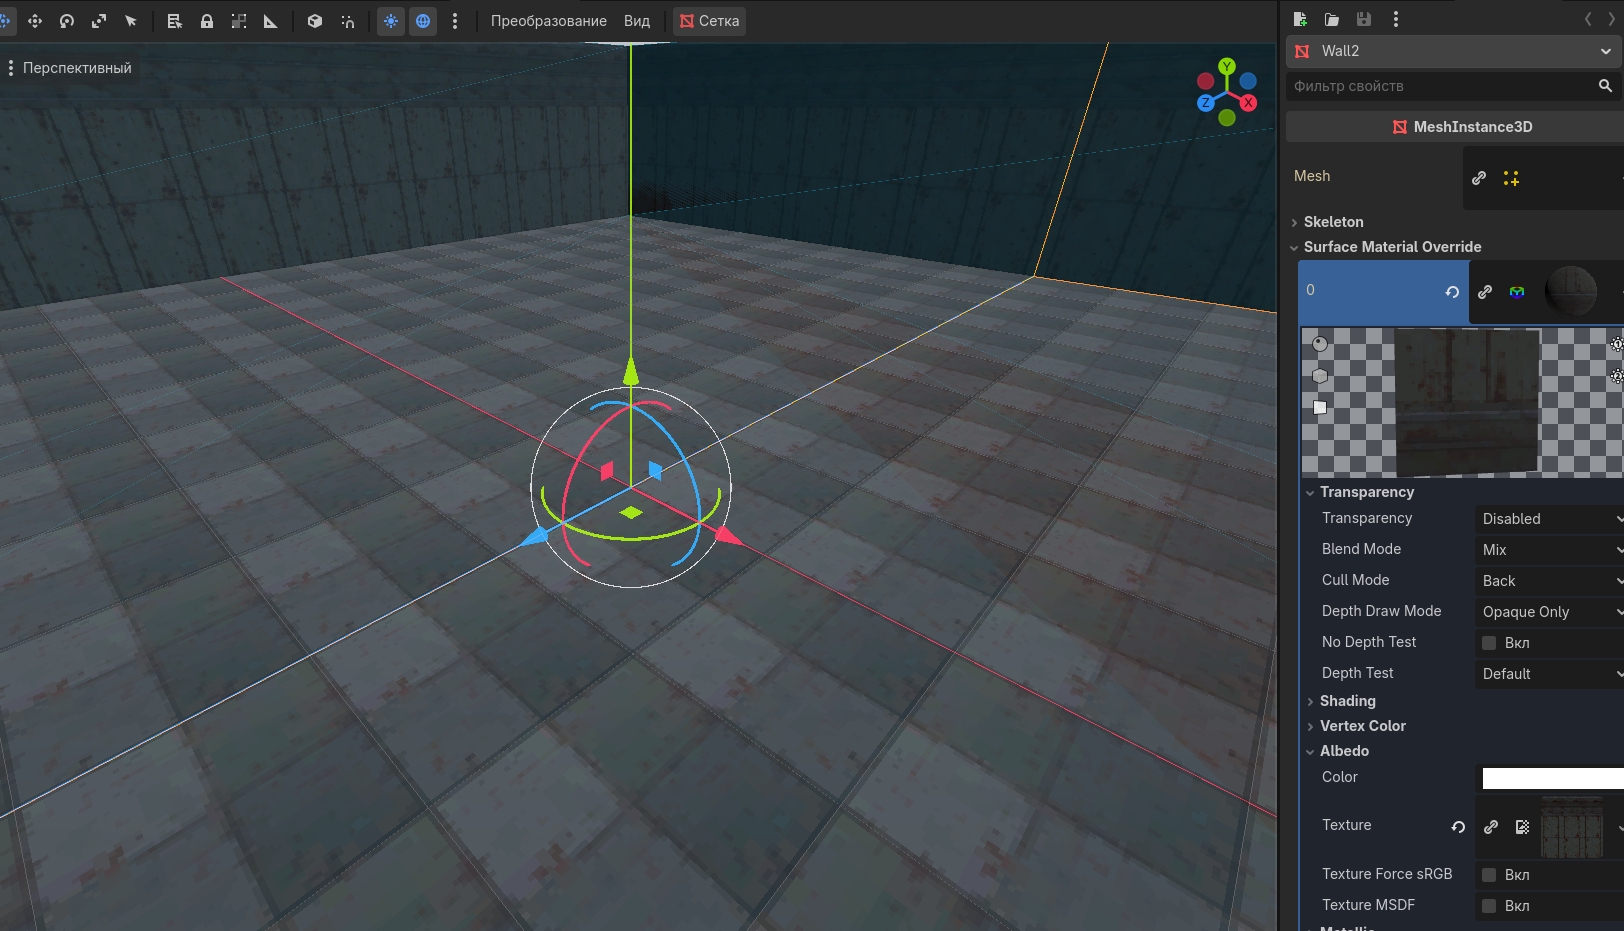Image resolution: width=1624 pixels, height=931 pixels.
Task: Open the Перспективный viewport menu
Action: (x=70, y=68)
